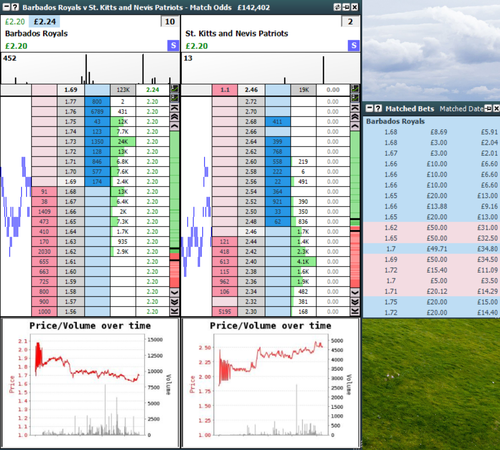Select matched bet 1.75 for £20.00
Image resolution: width=500 pixels, height=450 pixels.
point(432,302)
